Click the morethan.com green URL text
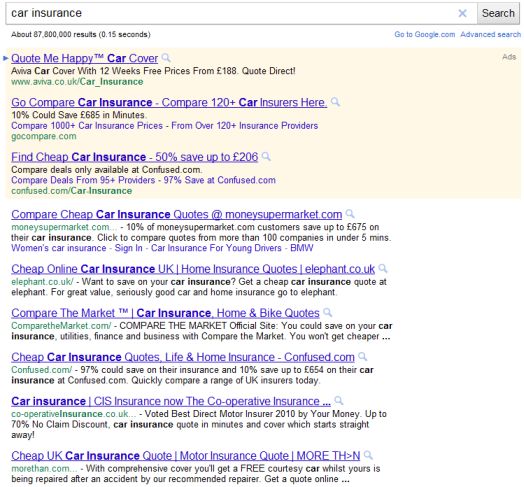Screen dimensions: 524x487 tap(44, 468)
